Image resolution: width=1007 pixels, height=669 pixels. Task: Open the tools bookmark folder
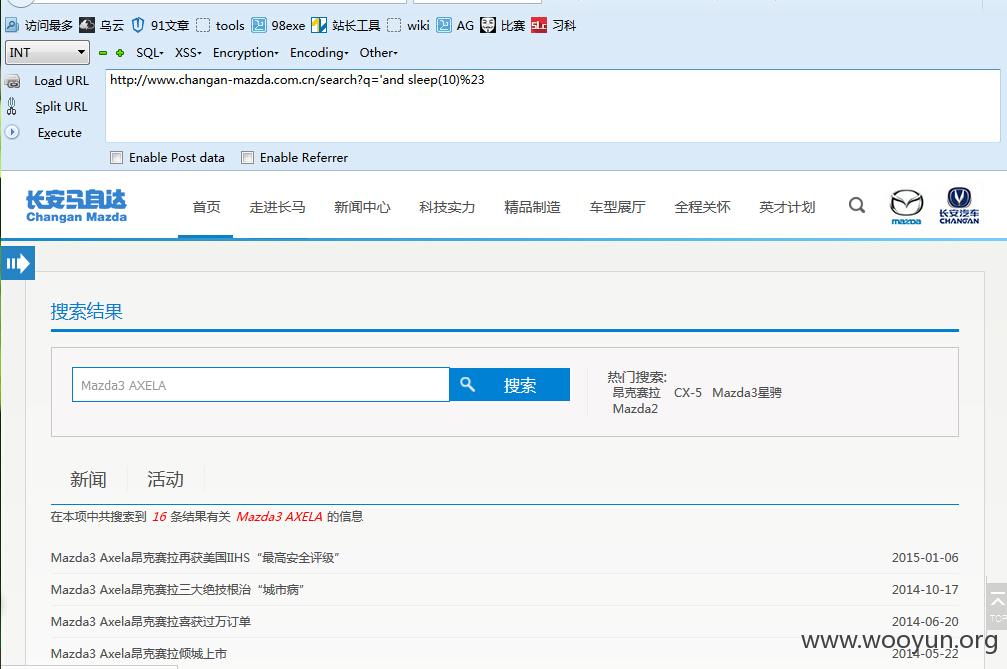(220, 25)
